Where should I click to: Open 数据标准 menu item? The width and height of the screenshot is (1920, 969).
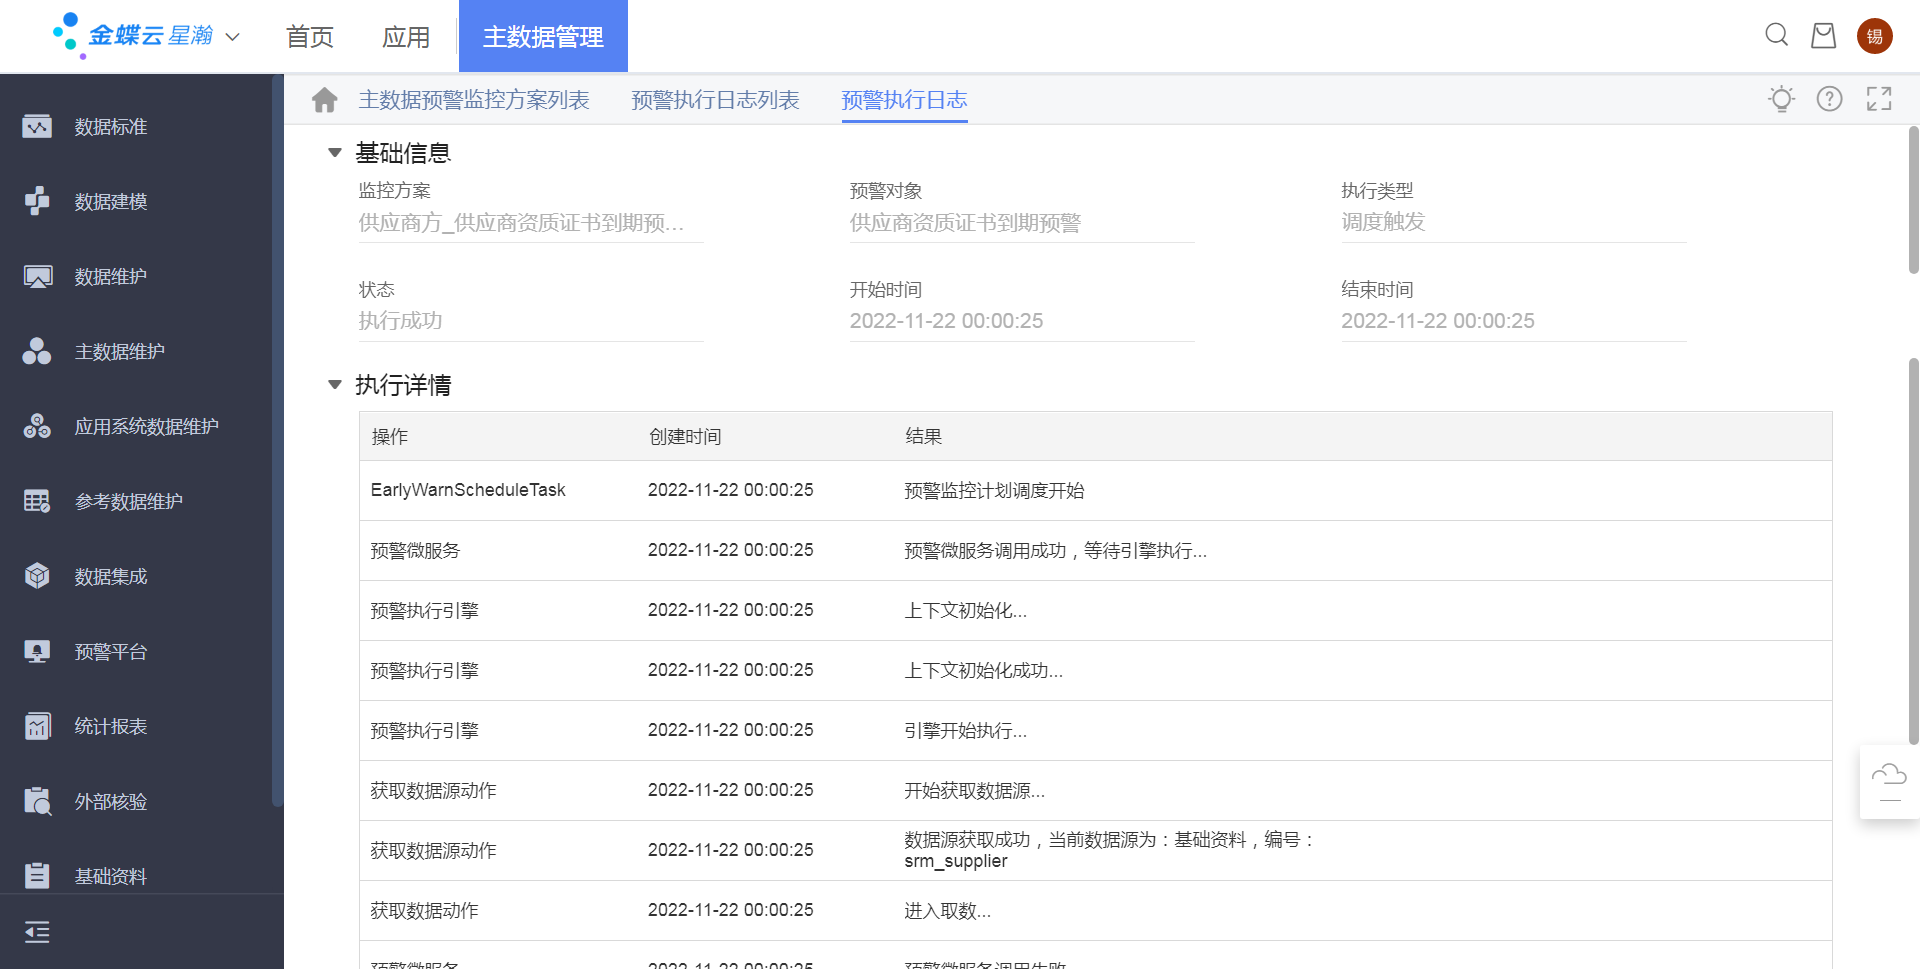[111, 127]
